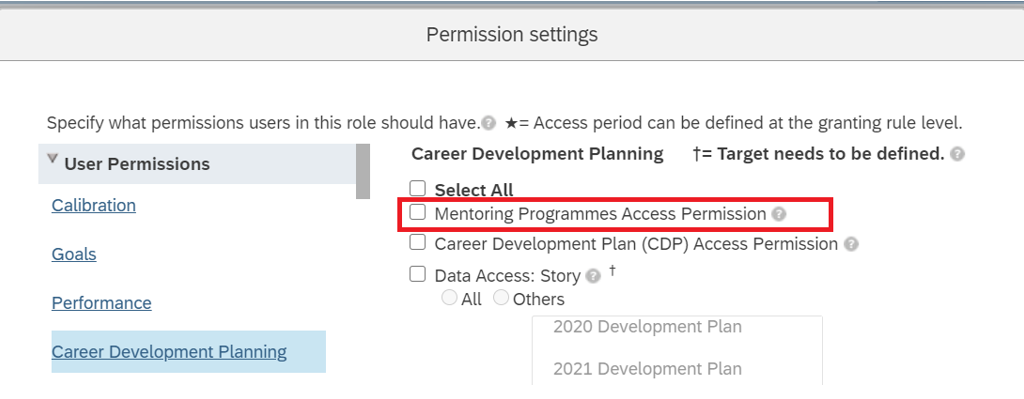Check the Data Access: Story checkbox
Screen dimensions: 1024x399
(x=417, y=274)
